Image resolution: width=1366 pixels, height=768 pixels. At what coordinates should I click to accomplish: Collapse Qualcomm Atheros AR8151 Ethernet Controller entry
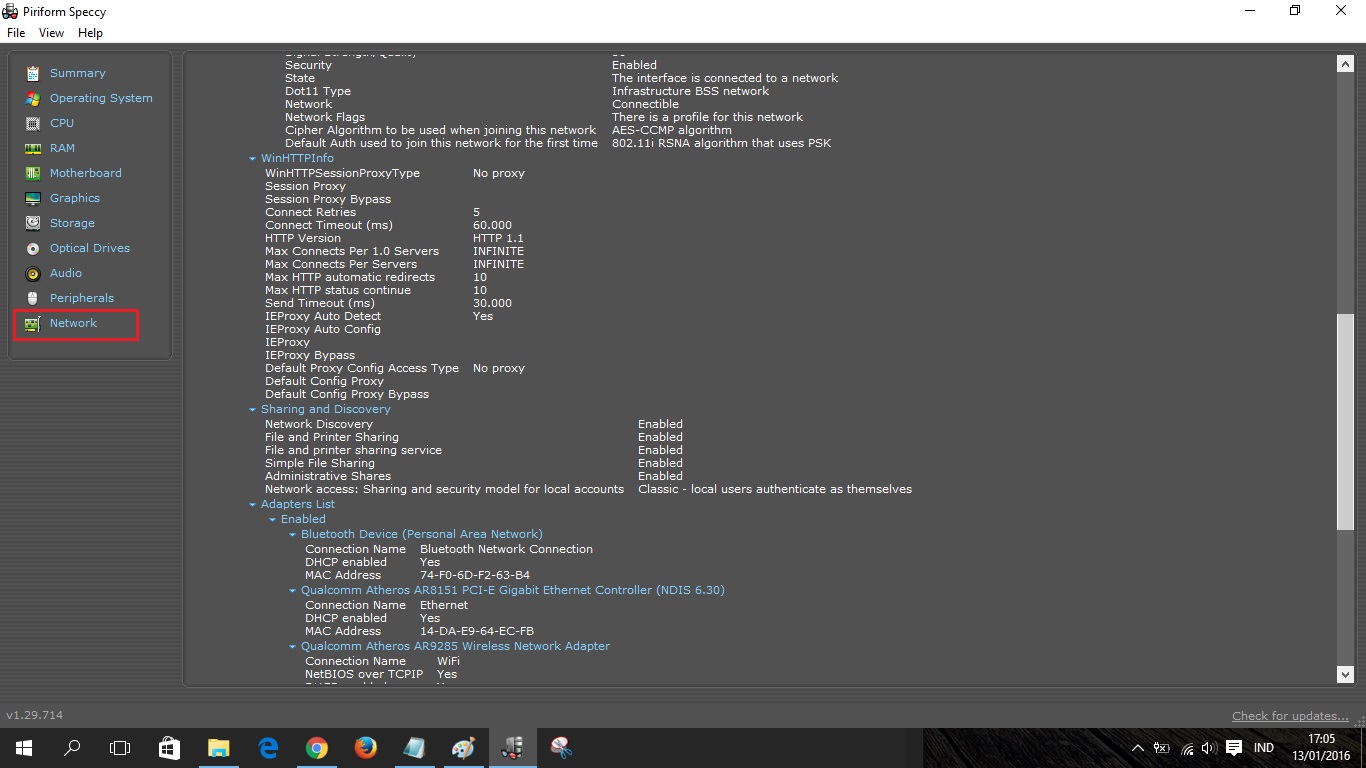[x=293, y=591]
